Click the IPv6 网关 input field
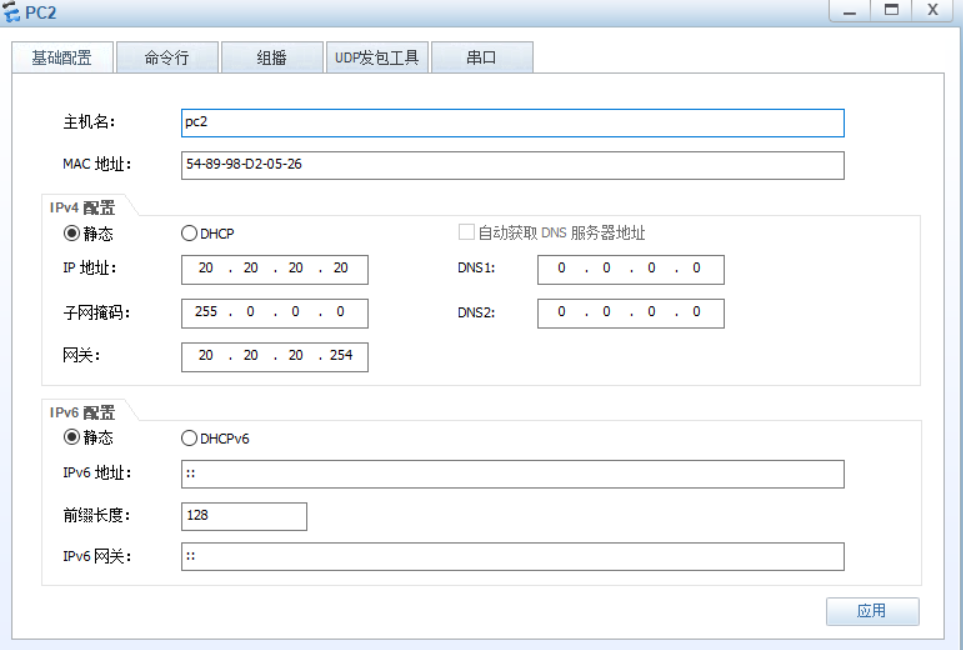The image size is (963, 650). coord(513,557)
